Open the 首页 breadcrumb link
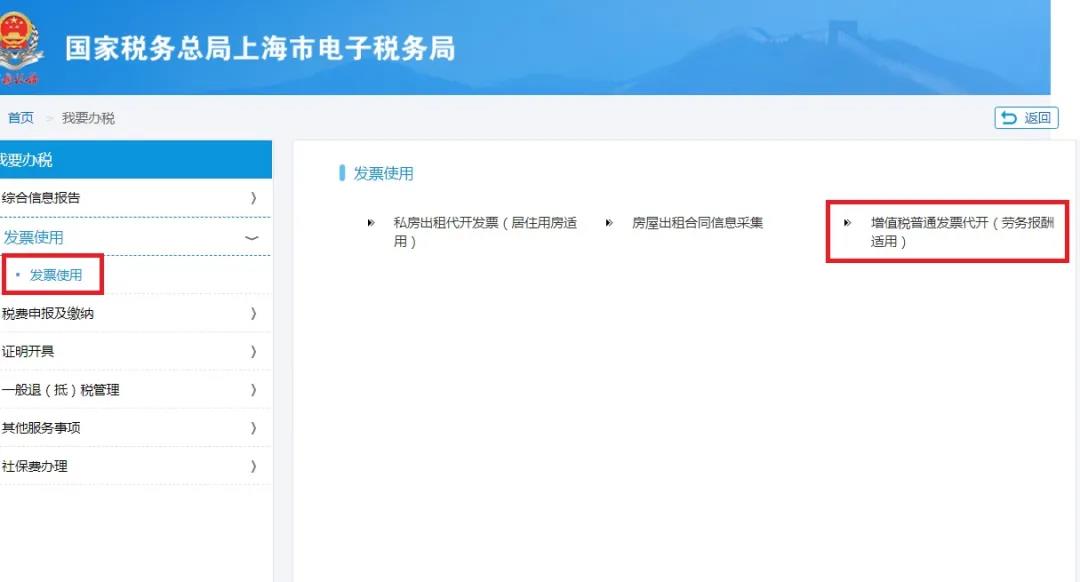Viewport: 1080px width, 582px height. pos(20,117)
